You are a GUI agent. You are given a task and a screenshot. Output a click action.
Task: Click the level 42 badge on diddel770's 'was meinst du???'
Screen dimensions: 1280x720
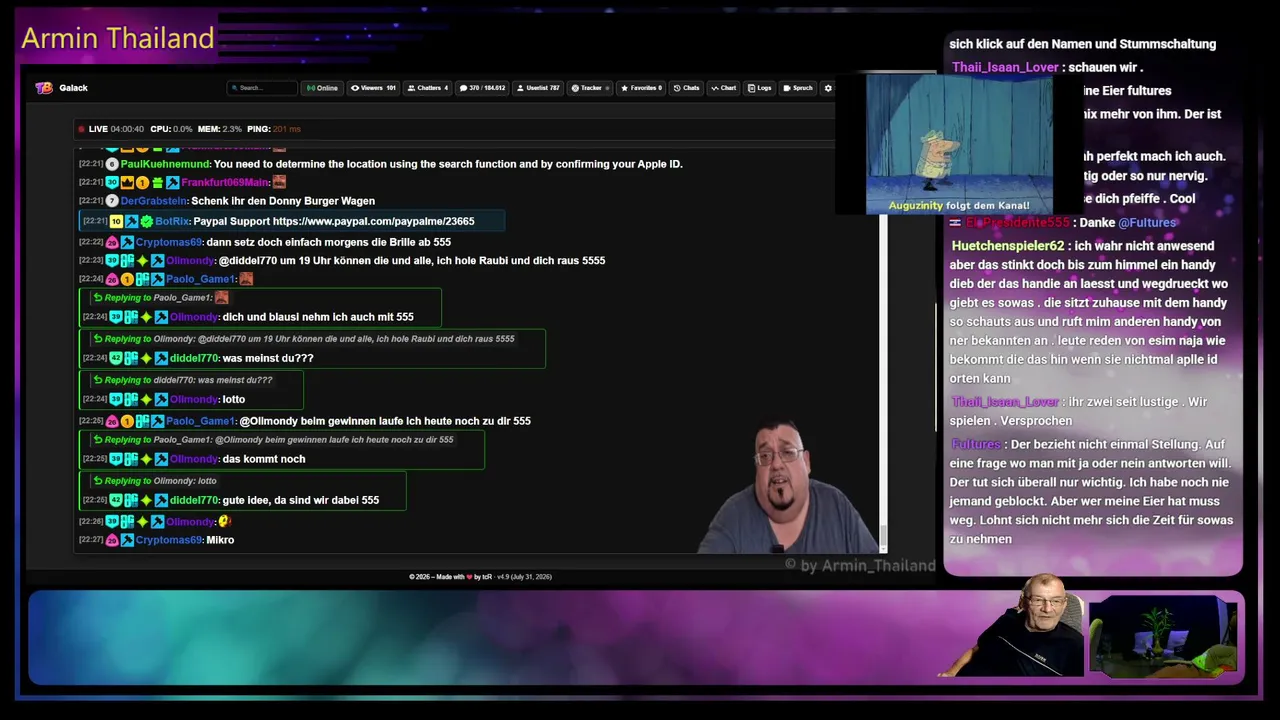[116, 358]
